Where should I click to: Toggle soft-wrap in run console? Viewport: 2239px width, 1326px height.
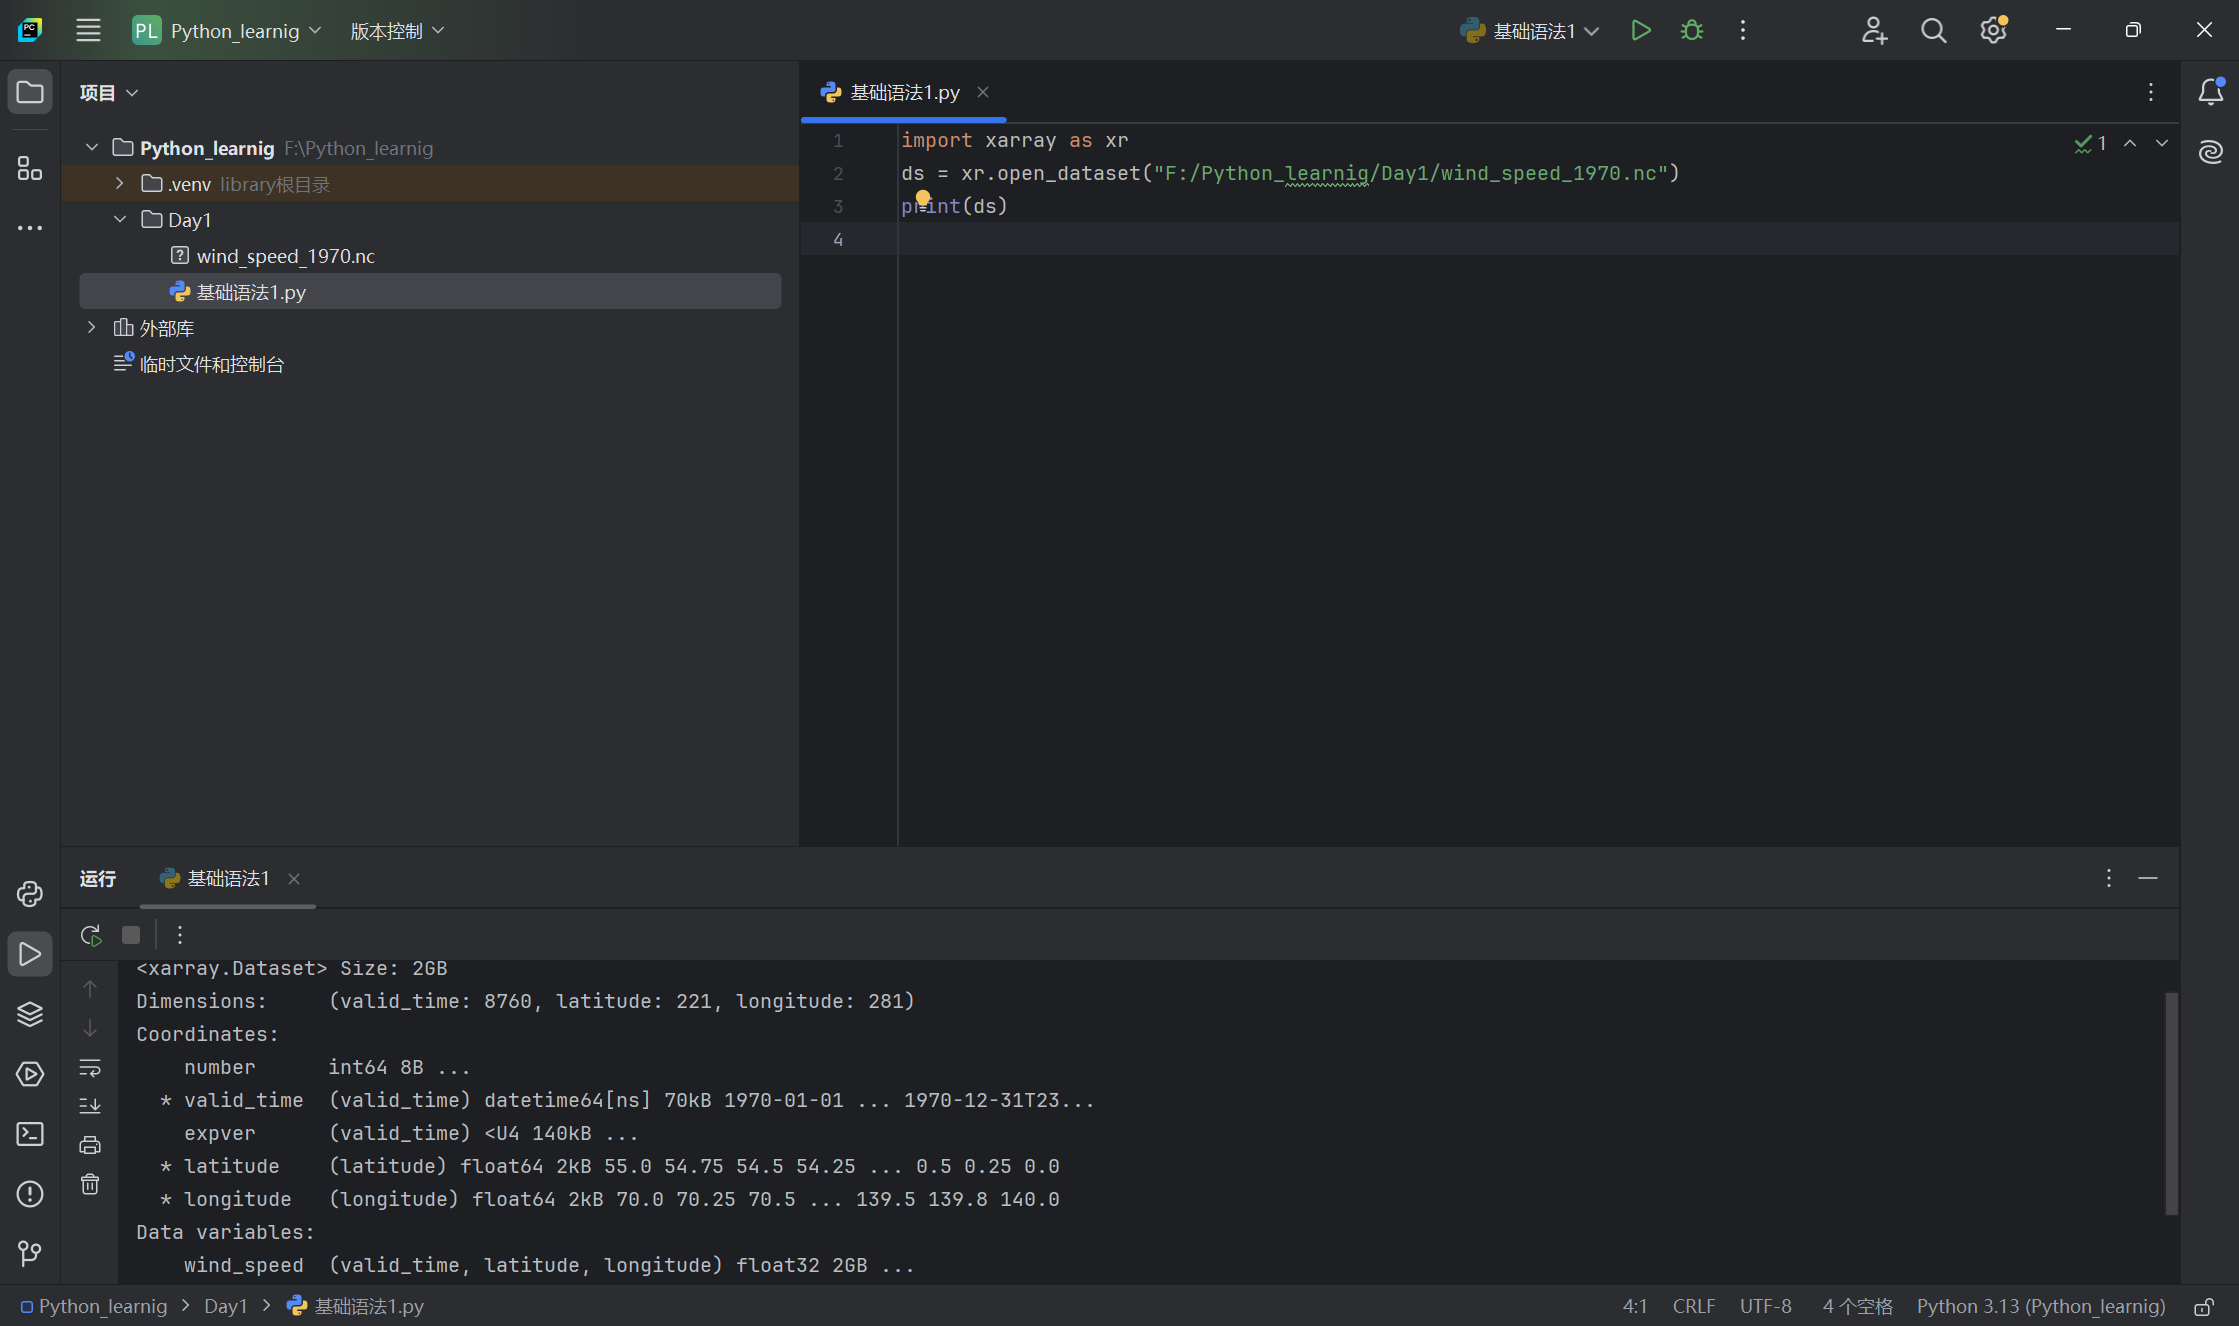90,1068
